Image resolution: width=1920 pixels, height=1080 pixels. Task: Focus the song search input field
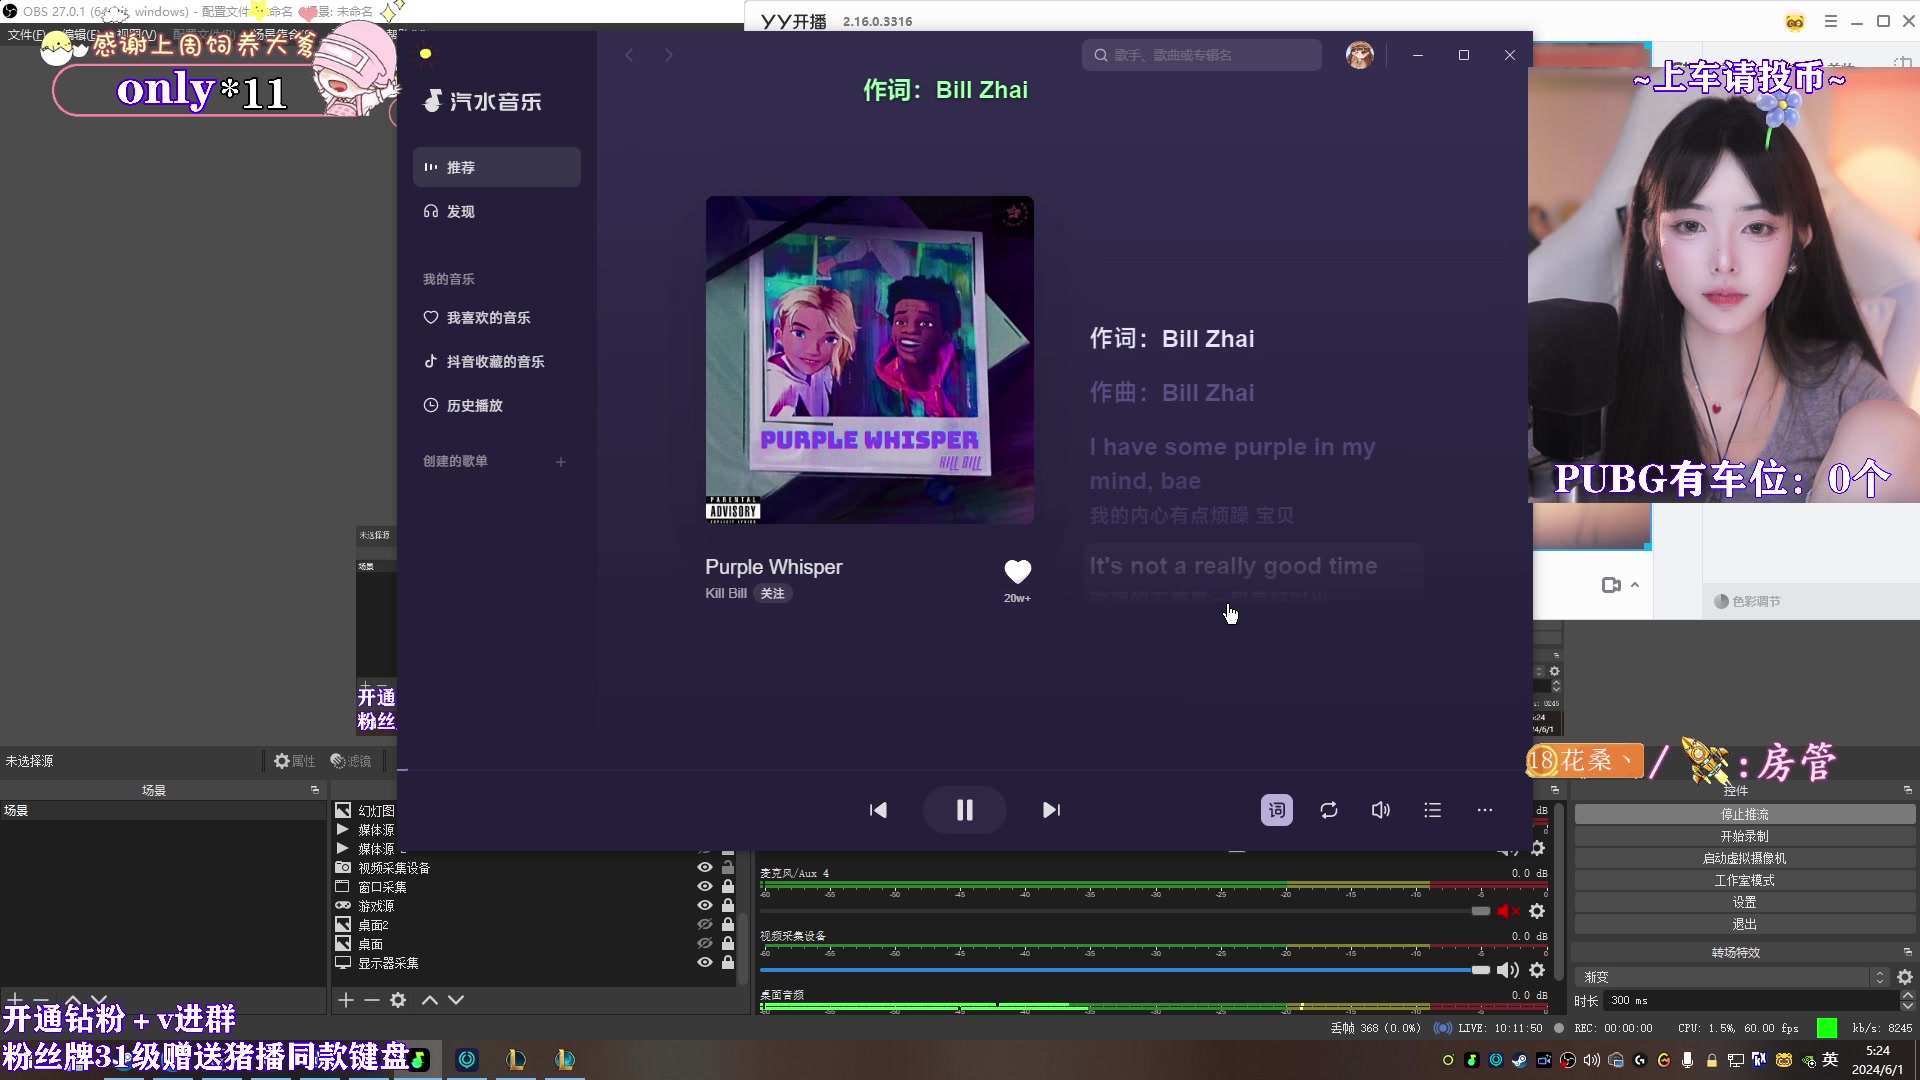click(1202, 55)
